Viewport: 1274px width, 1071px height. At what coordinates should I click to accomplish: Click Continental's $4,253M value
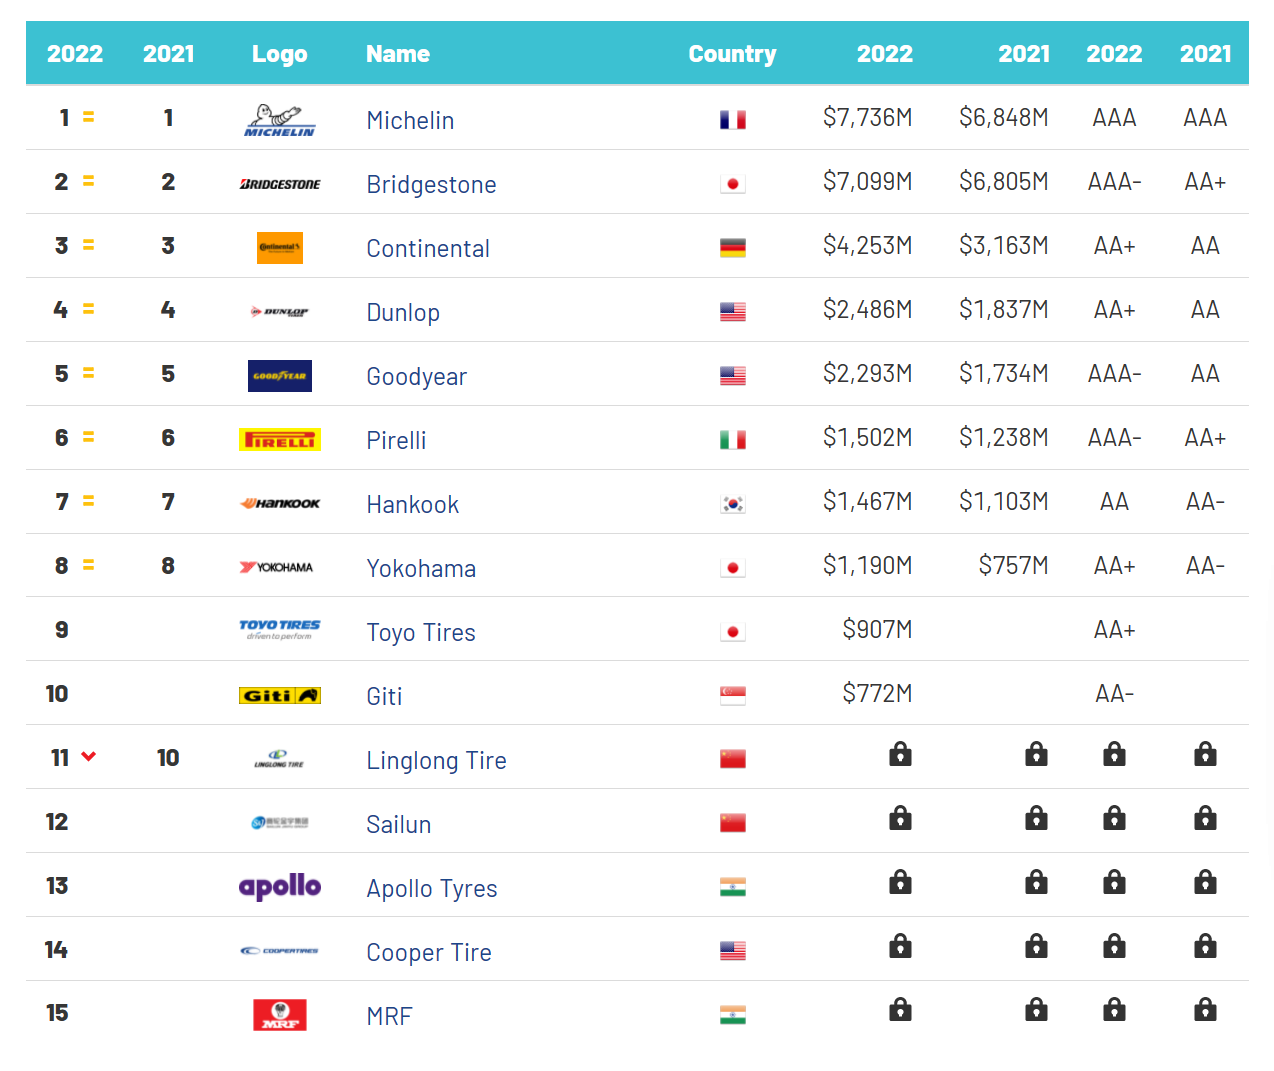point(867,245)
